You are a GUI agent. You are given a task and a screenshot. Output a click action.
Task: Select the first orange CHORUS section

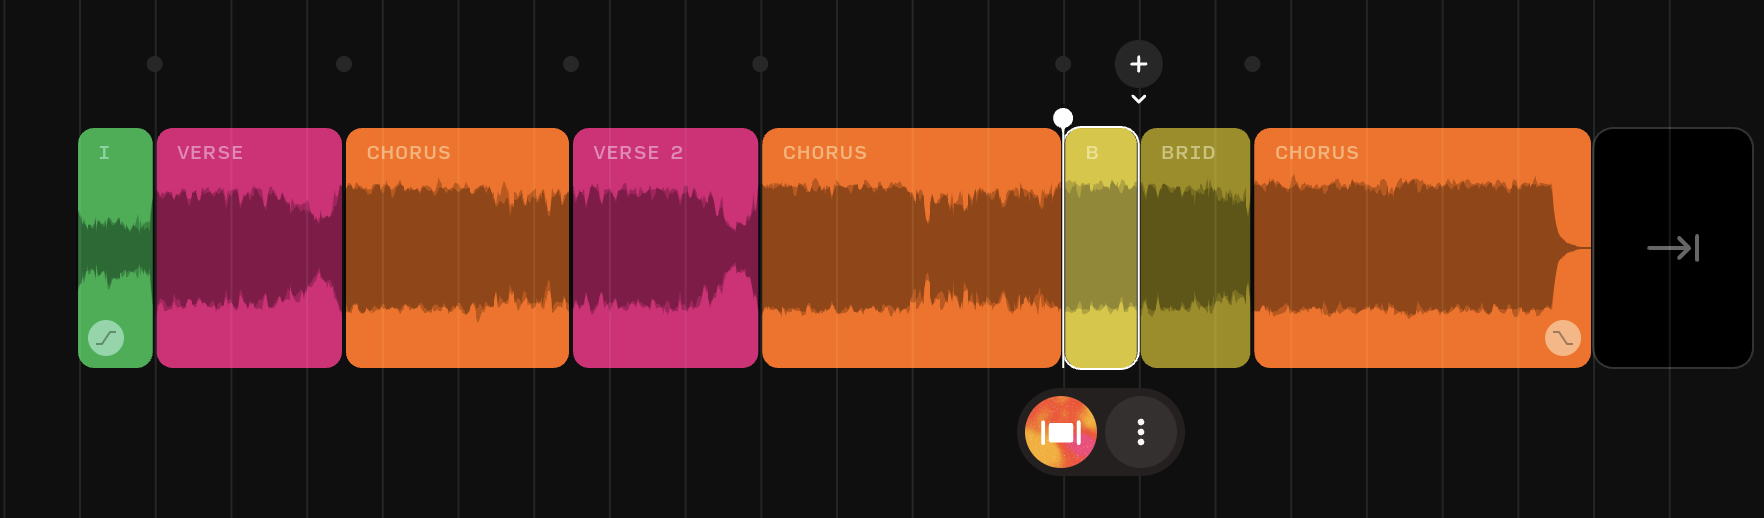pyautogui.click(x=457, y=248)
